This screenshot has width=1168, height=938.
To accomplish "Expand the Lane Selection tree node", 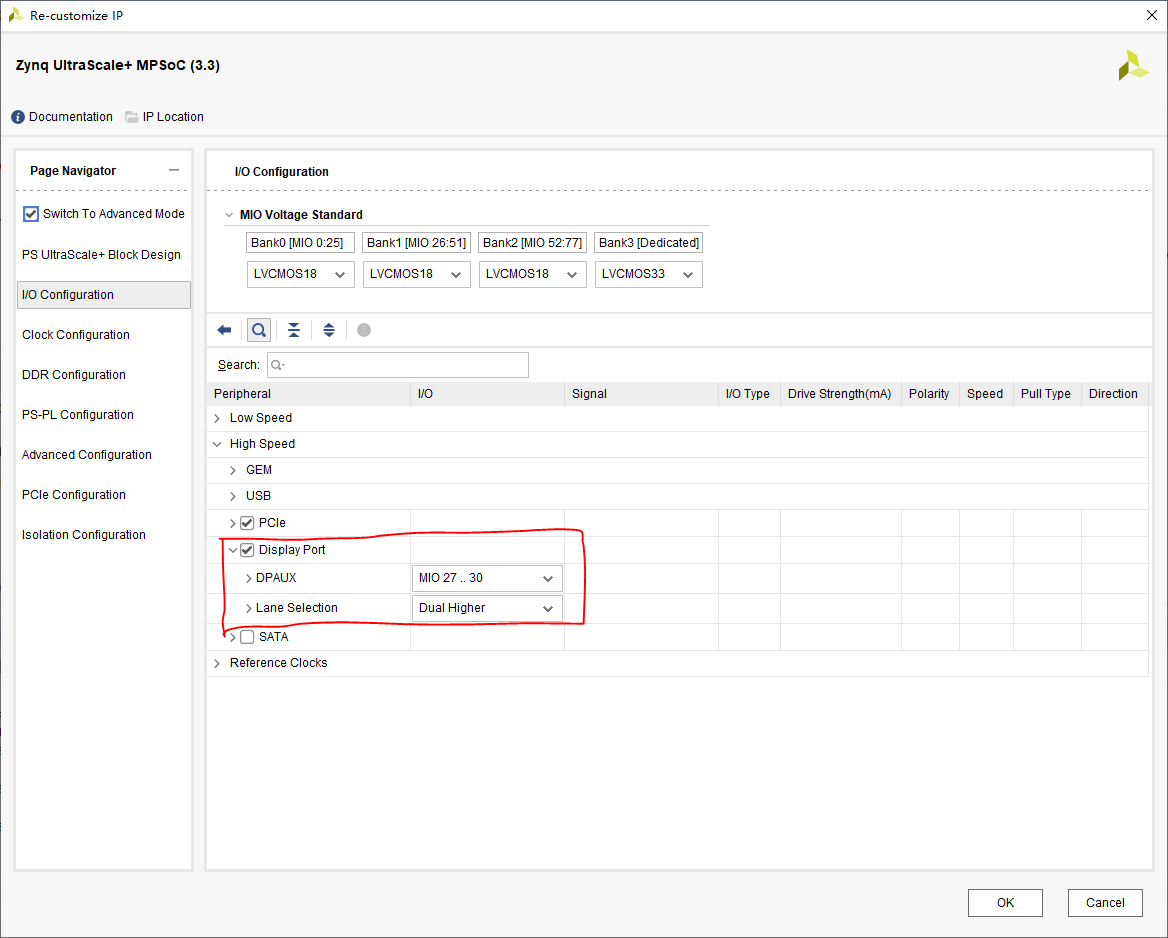I will click(x=249, y=608).
